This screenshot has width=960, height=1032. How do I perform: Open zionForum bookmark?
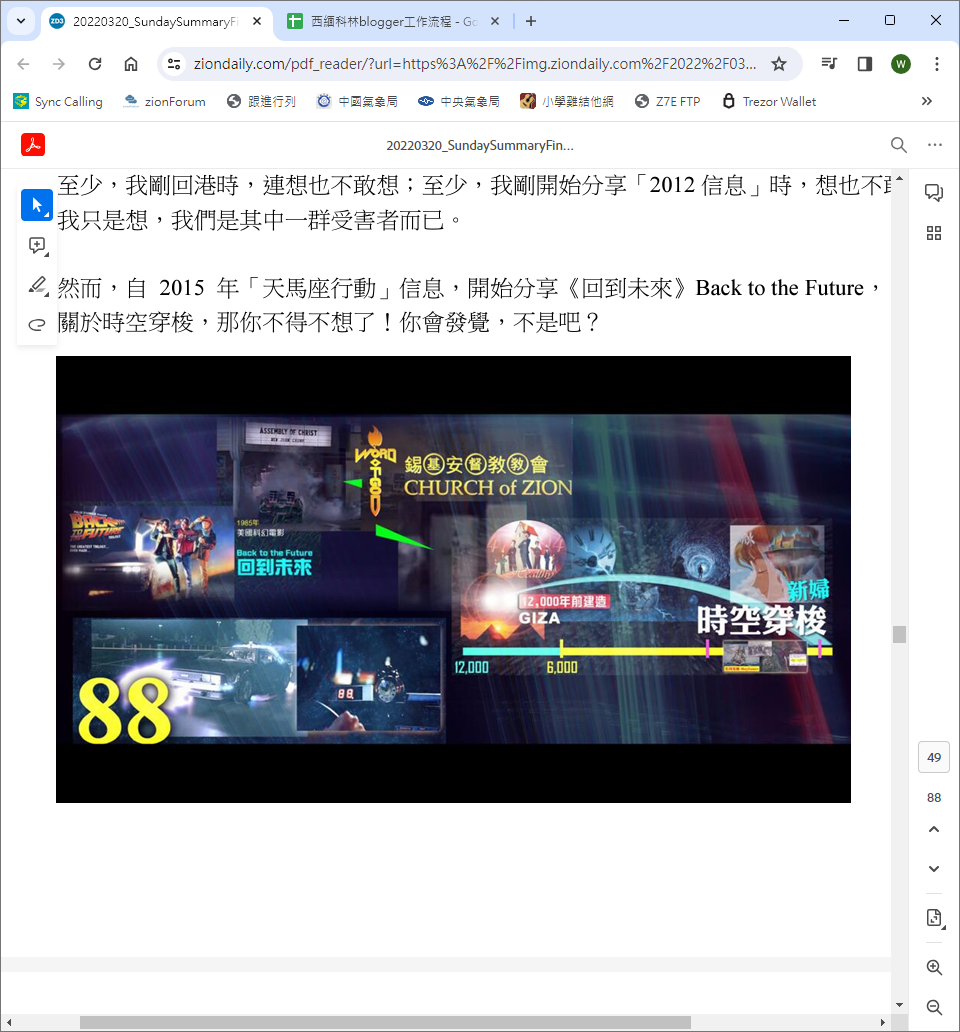click(164, 101)
